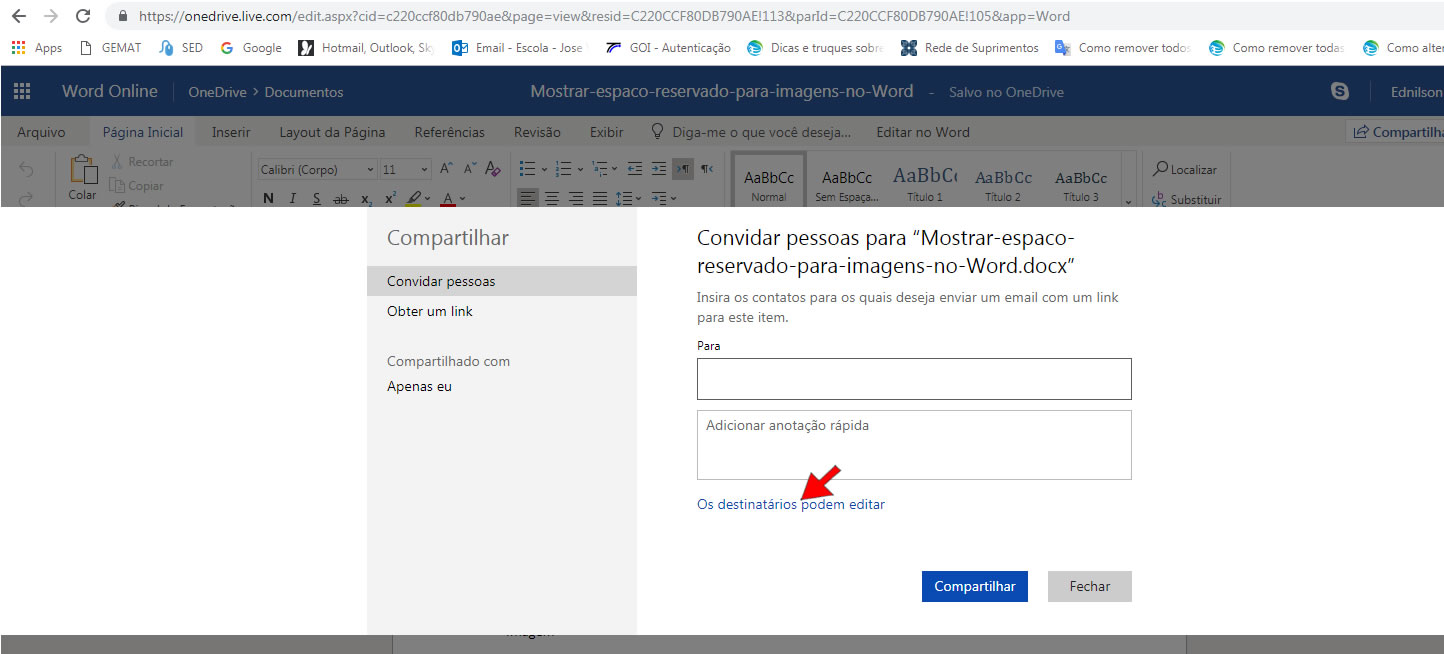The height and width of the screenshot is (654, 1444).
Task: Click the increase indent icon
Action: point(659,169)
